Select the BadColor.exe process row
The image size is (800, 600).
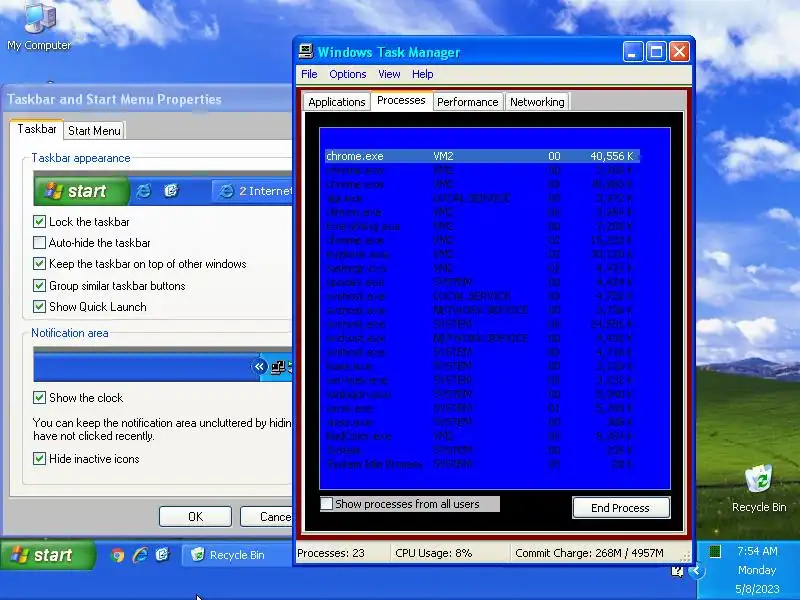click(482, 436)
